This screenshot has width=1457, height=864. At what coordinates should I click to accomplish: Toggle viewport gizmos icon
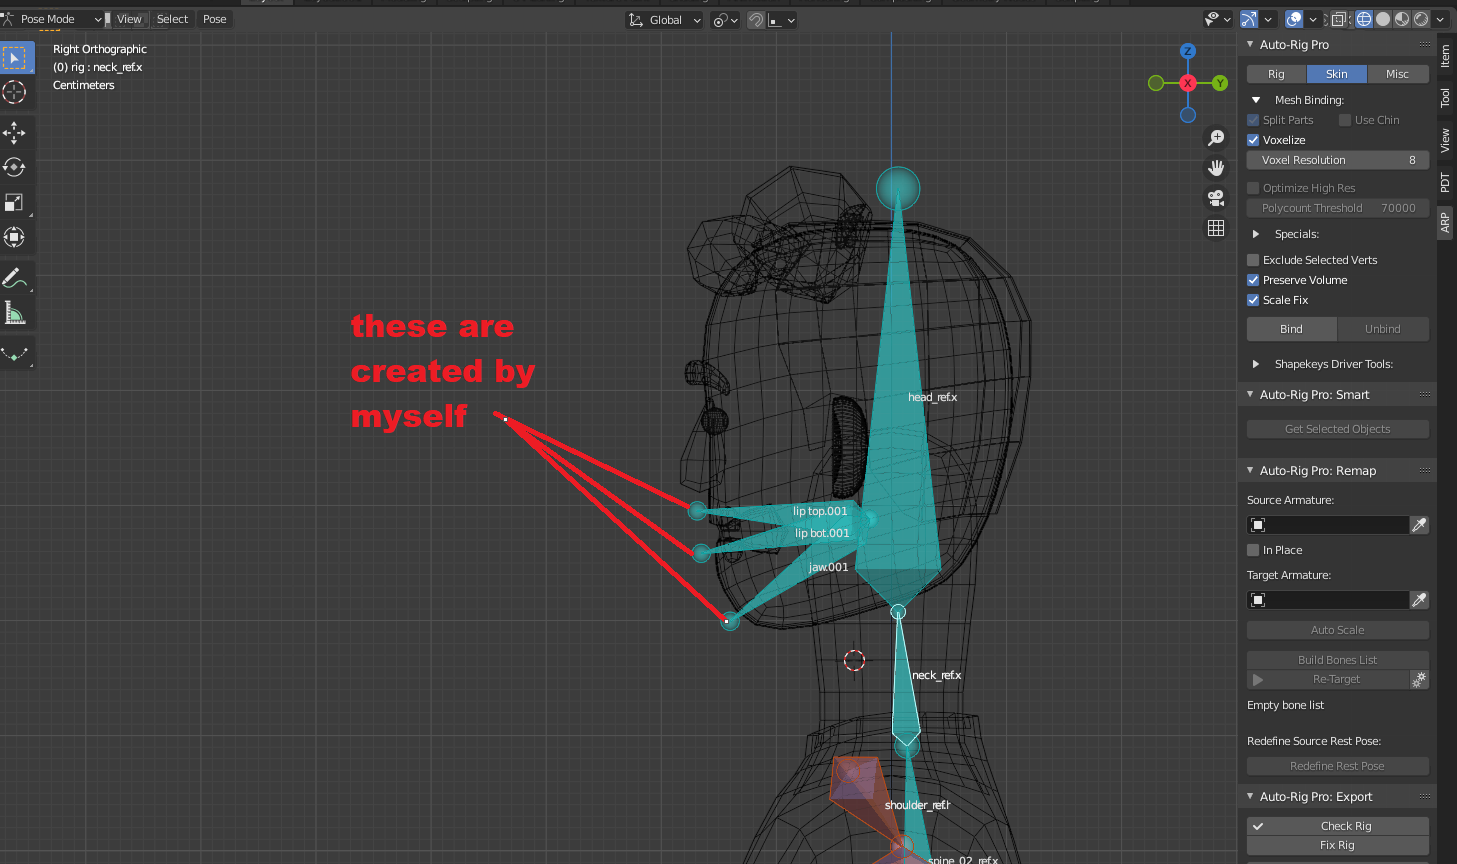tap(1249, 19)
